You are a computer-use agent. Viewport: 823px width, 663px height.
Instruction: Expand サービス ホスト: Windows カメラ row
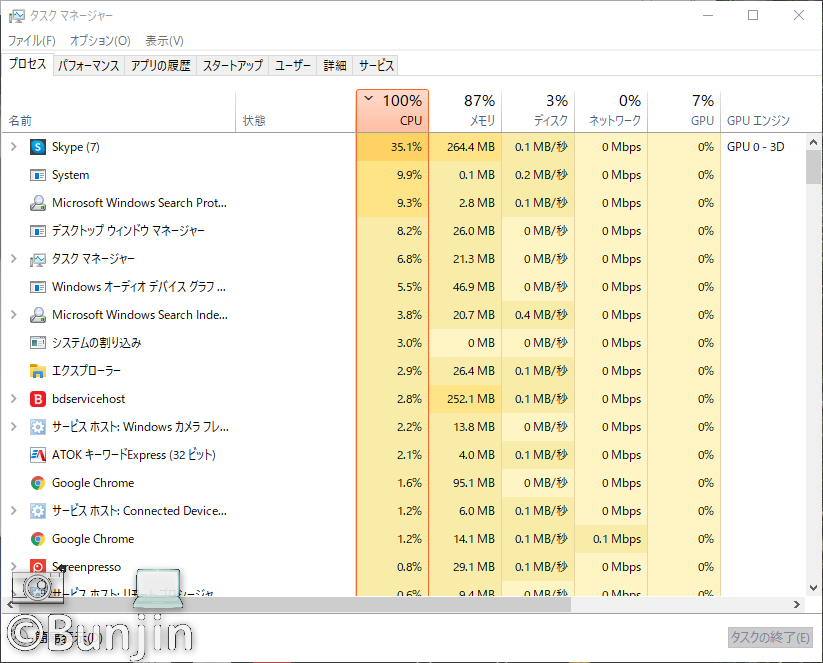[14, 427]
